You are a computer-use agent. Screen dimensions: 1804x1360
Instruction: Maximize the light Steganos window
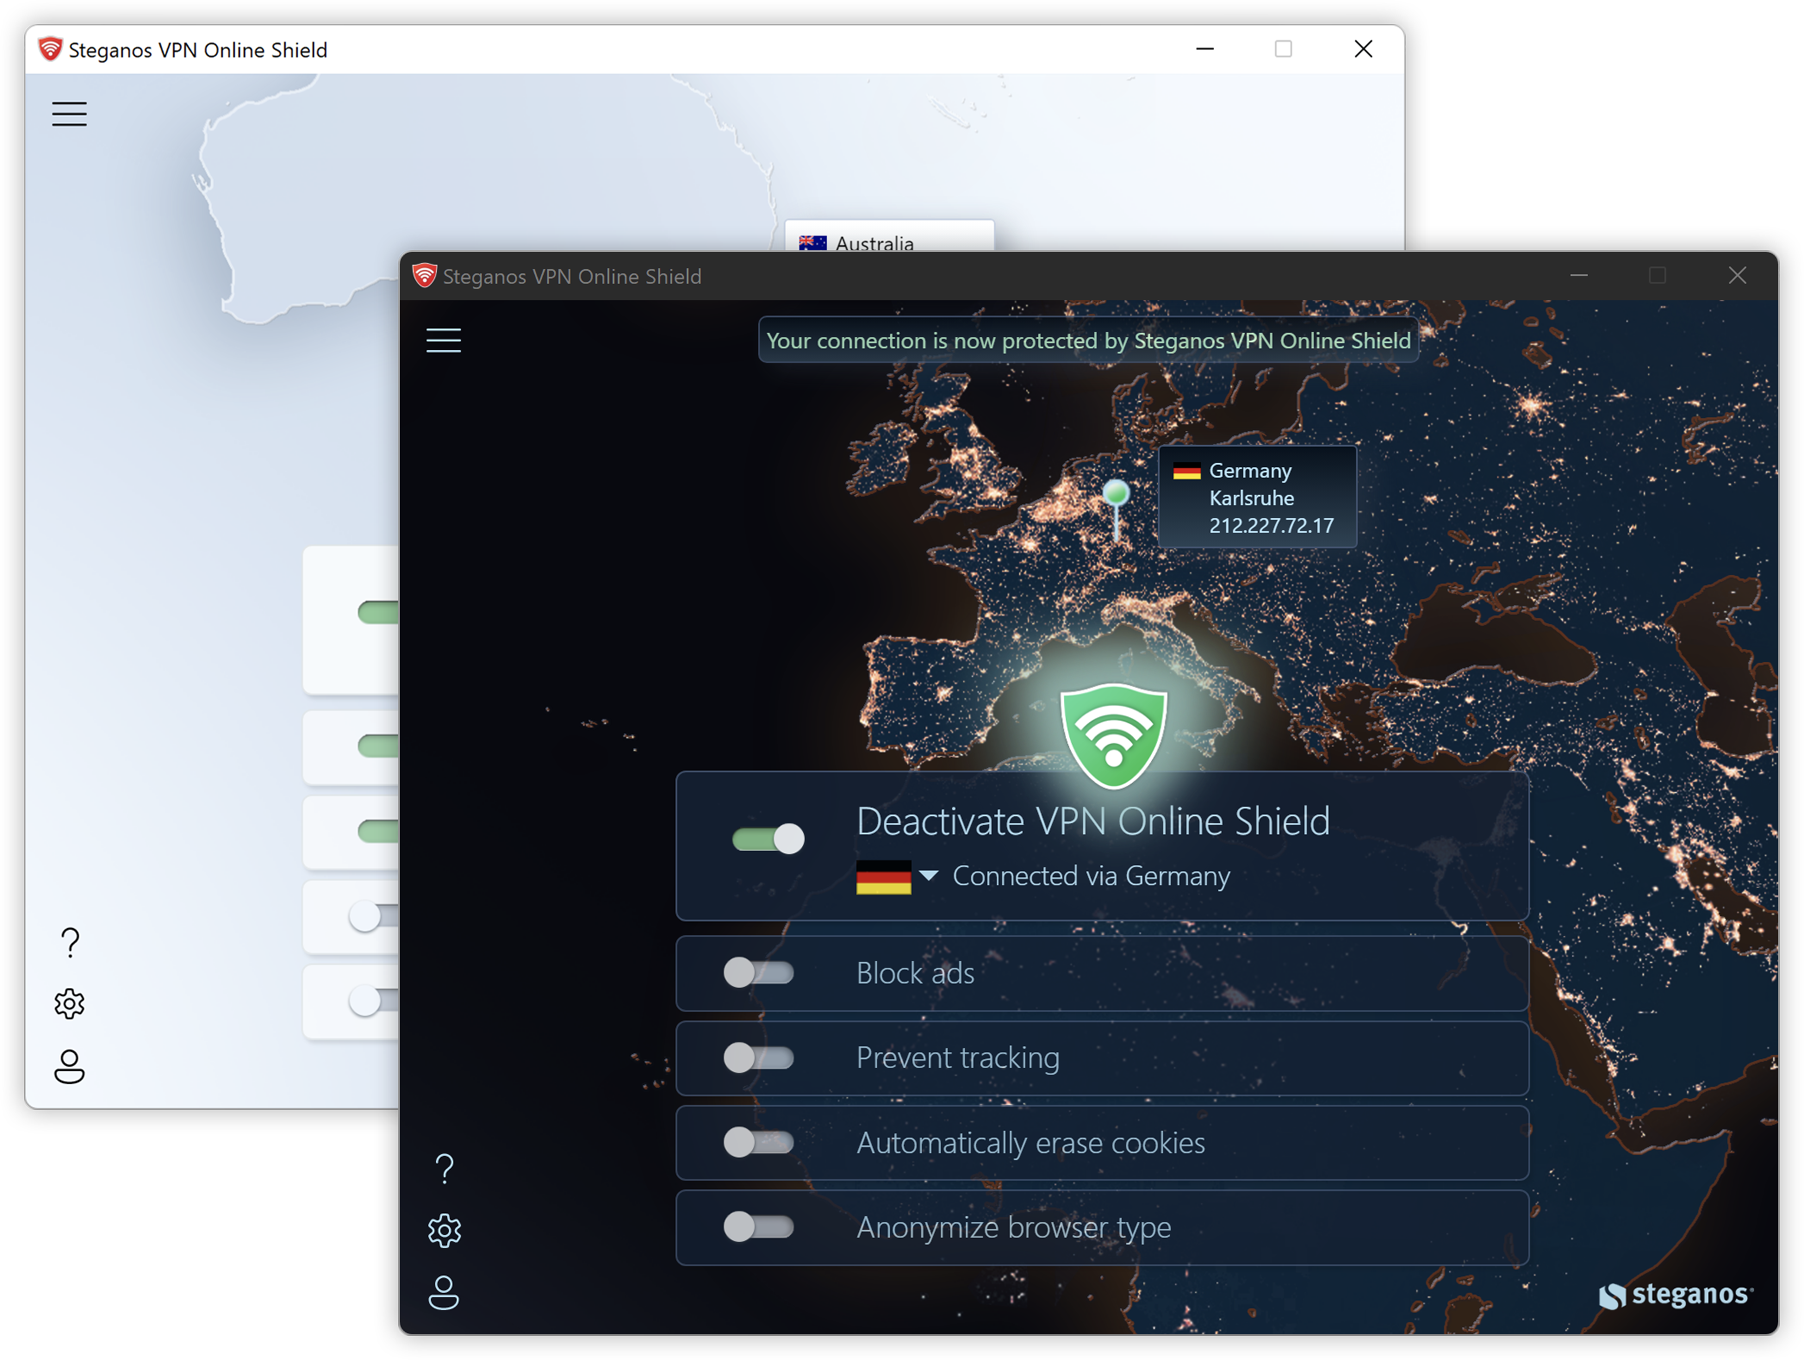1284,49
